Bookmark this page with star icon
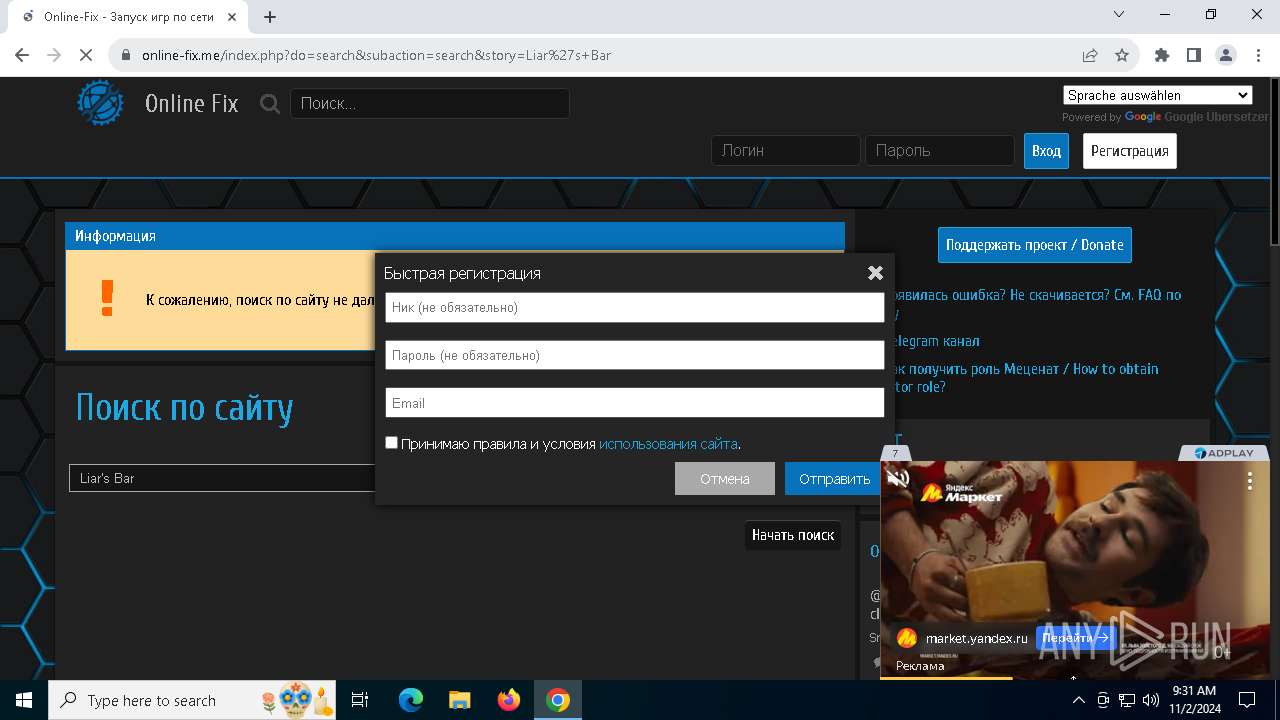The width and height of the screenshot is (1280, 720). pyautogui.click(x=1122, y=55)
